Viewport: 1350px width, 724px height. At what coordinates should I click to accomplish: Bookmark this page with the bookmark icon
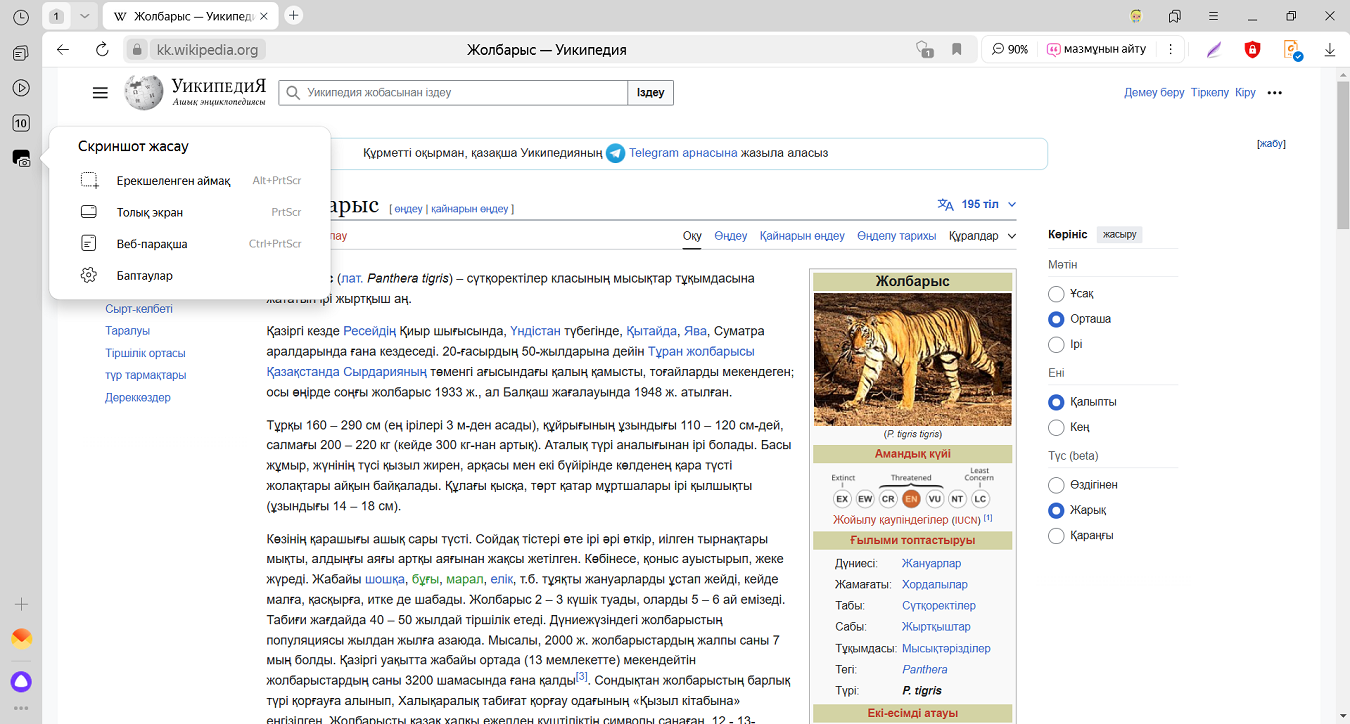[x=956, y=49]
